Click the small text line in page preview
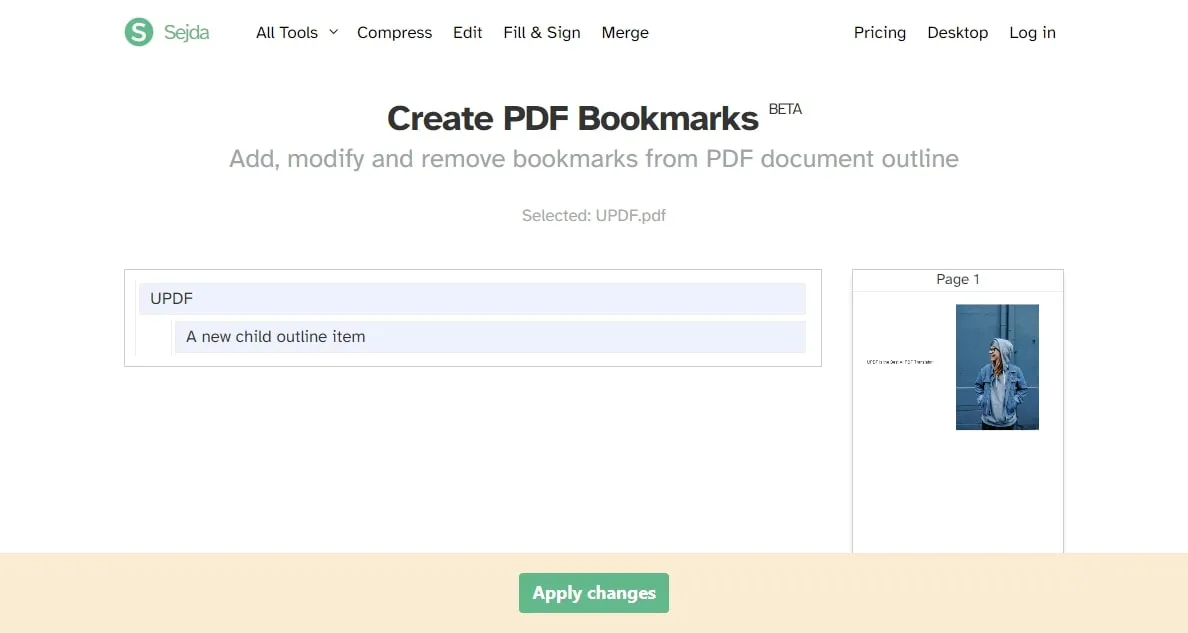The width and height of the screenshot is (1188, 633). coord(899,362)
